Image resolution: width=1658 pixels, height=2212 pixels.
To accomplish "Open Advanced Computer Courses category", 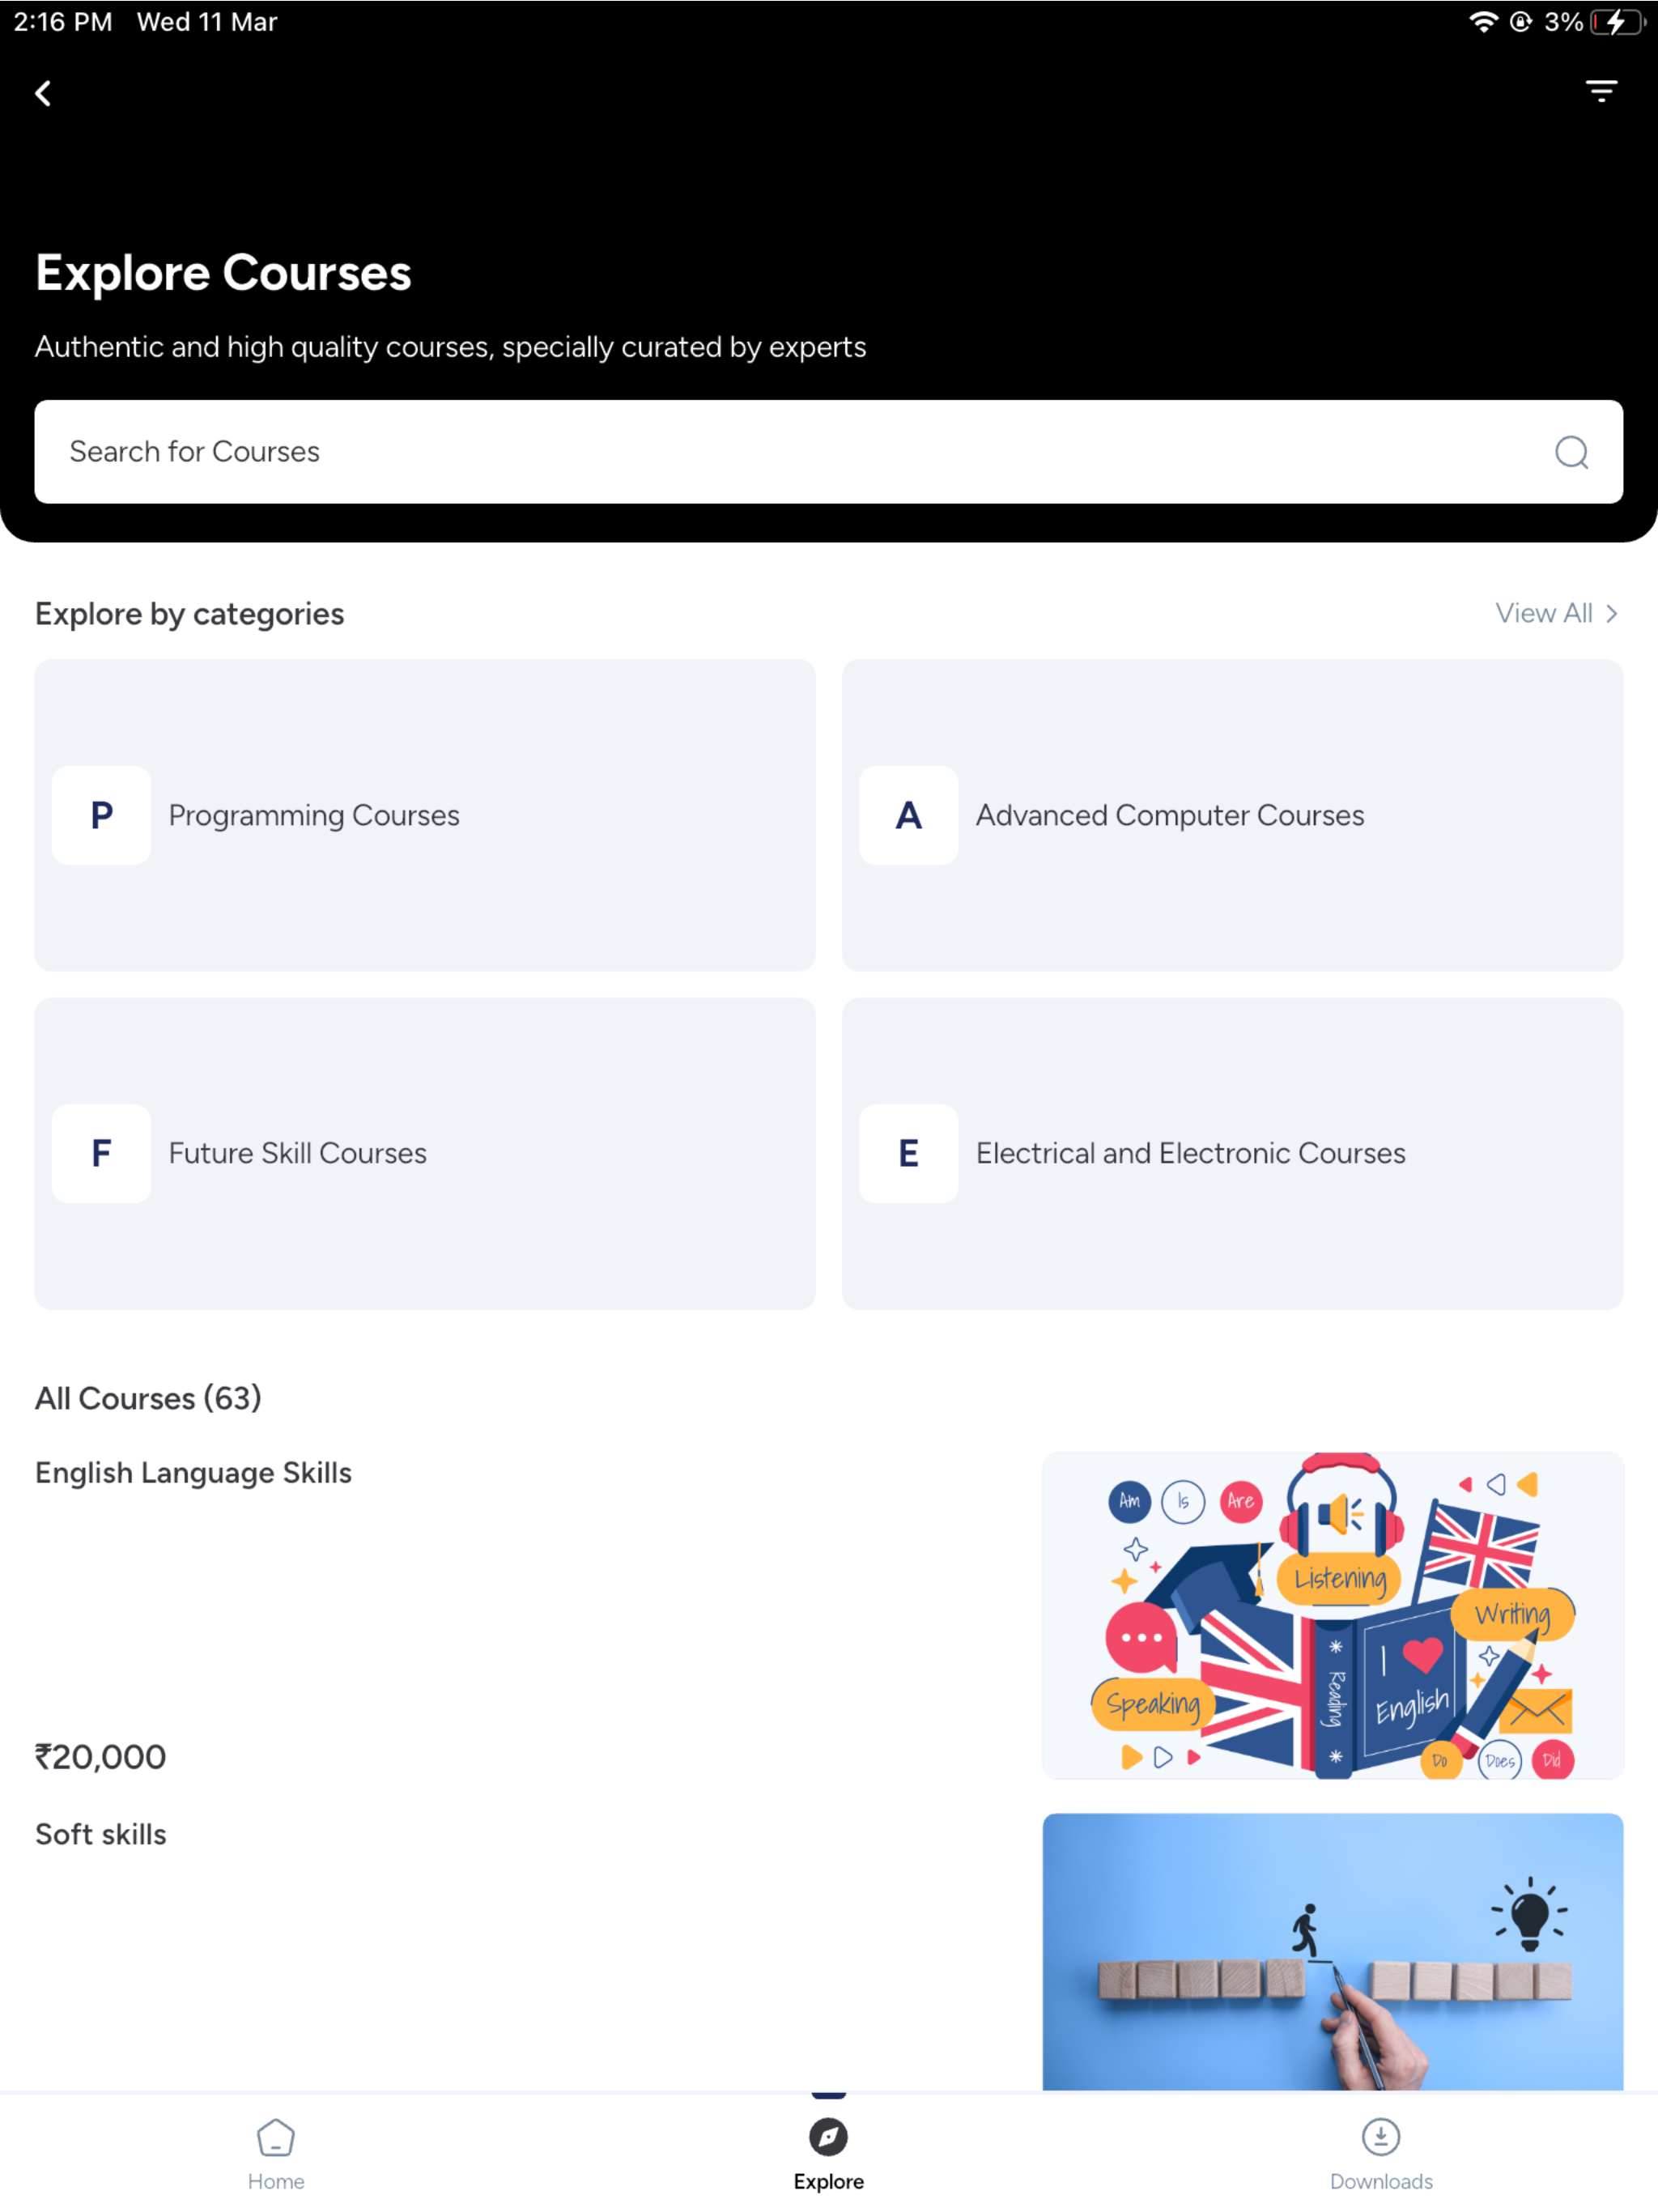I will click(x=1232, y=815).
